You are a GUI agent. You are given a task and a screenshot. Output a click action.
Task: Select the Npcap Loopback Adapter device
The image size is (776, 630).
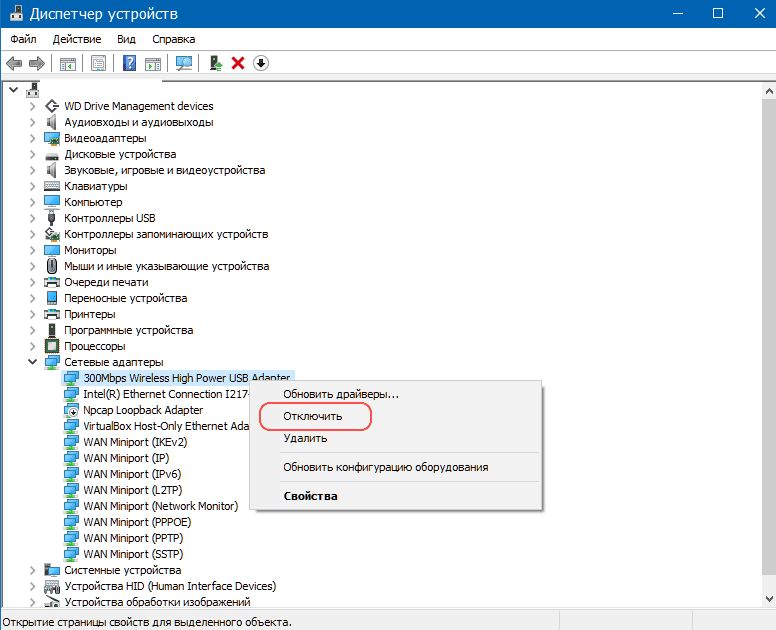click(143, 410)
